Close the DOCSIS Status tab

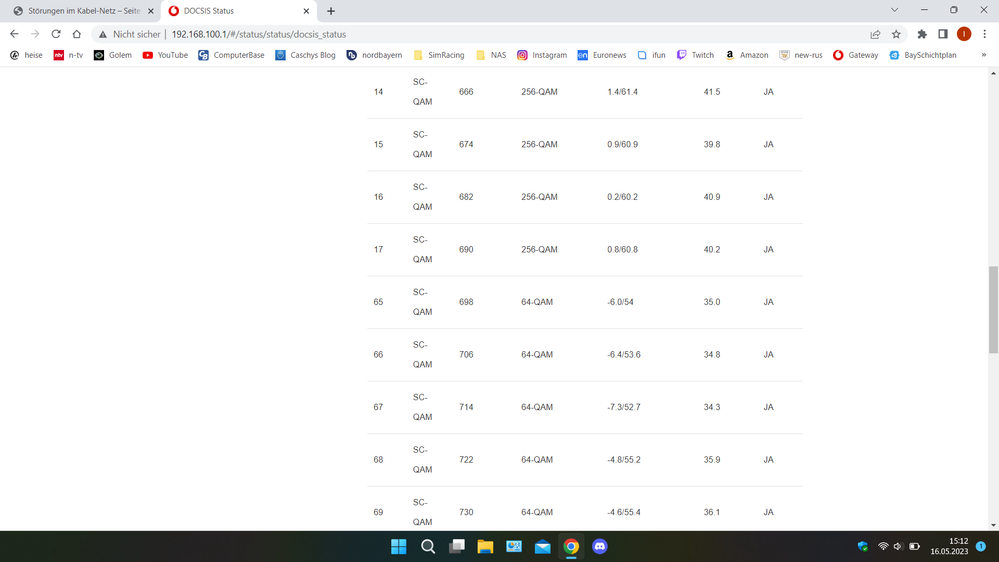(306, 11)
